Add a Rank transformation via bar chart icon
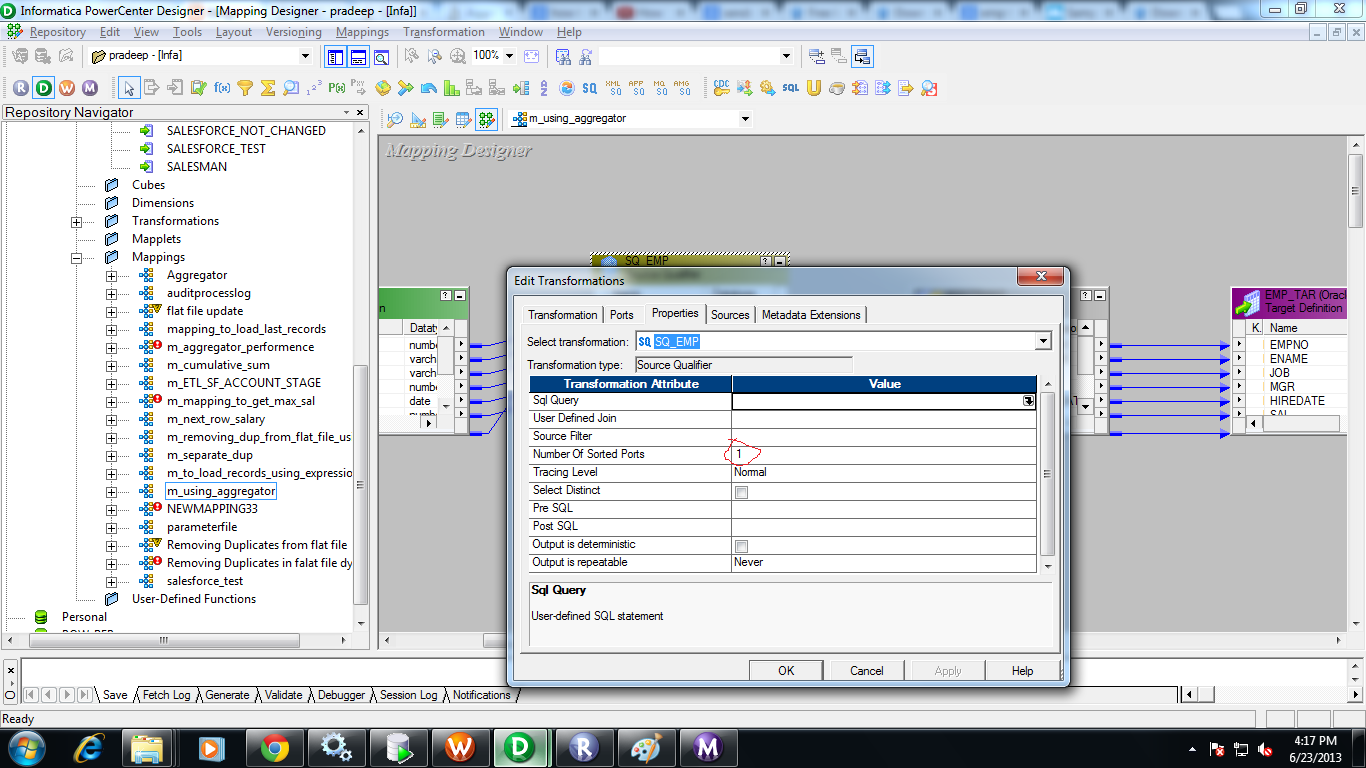This screenshot has height=768, width=1366. coord(451,88)
